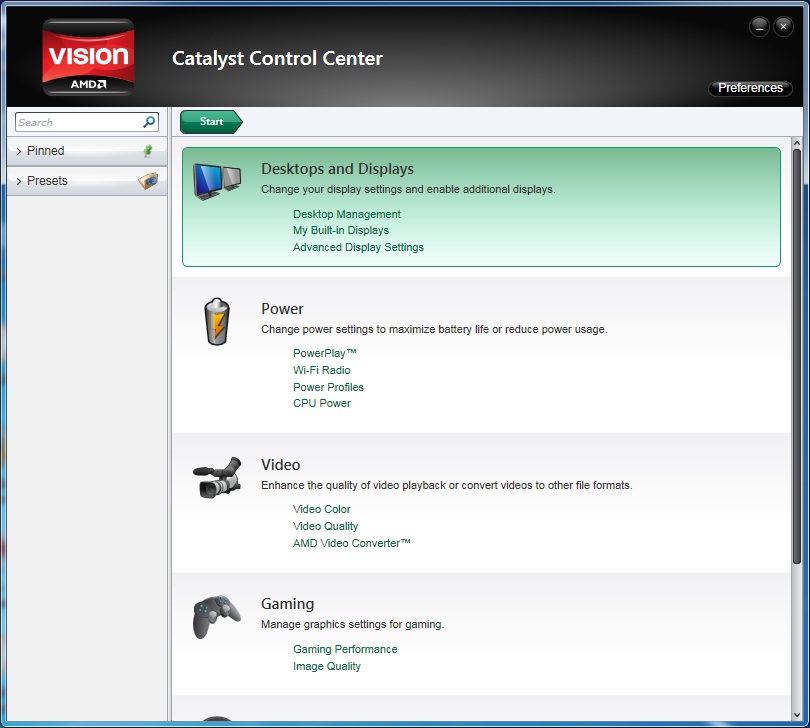
Task: Open the Video Quality link
Action: click(x=325, y=526)
